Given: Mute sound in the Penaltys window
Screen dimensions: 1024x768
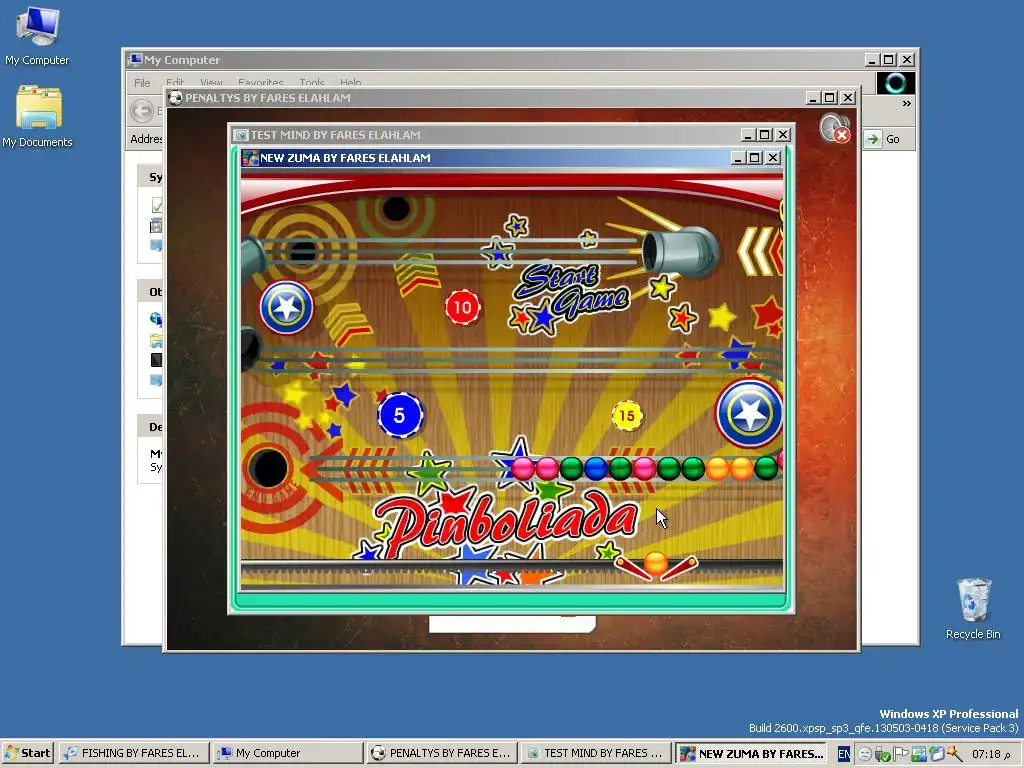Looking at the screenshot, I should pyautogui.click(x=835, y=127).
